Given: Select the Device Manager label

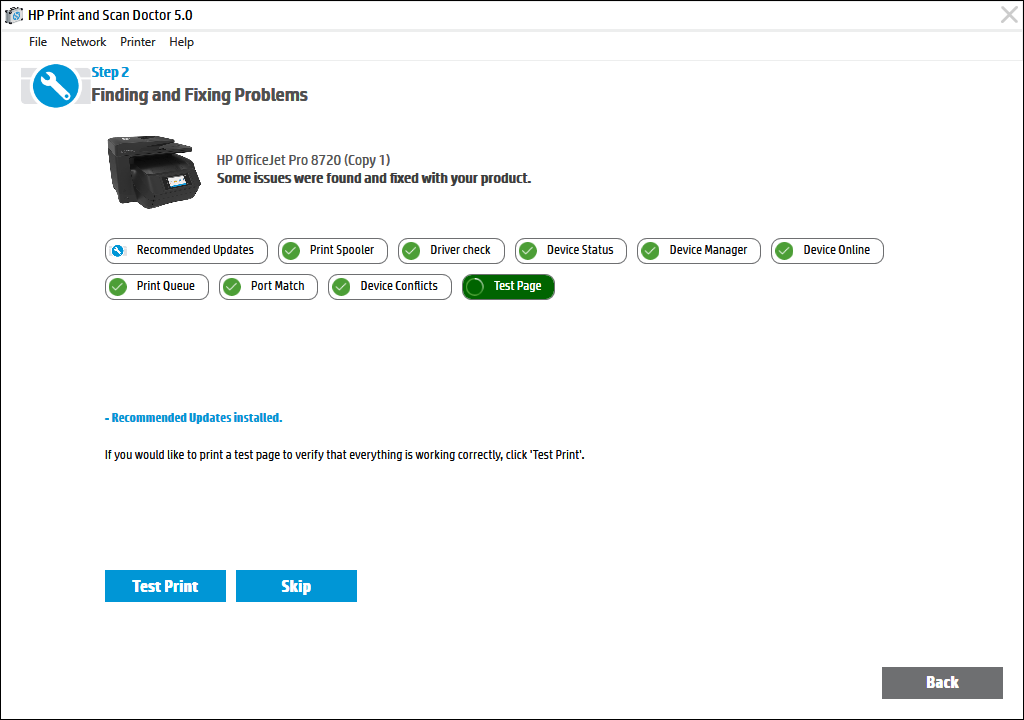Looking at the screenshot, I should [709, 250].
